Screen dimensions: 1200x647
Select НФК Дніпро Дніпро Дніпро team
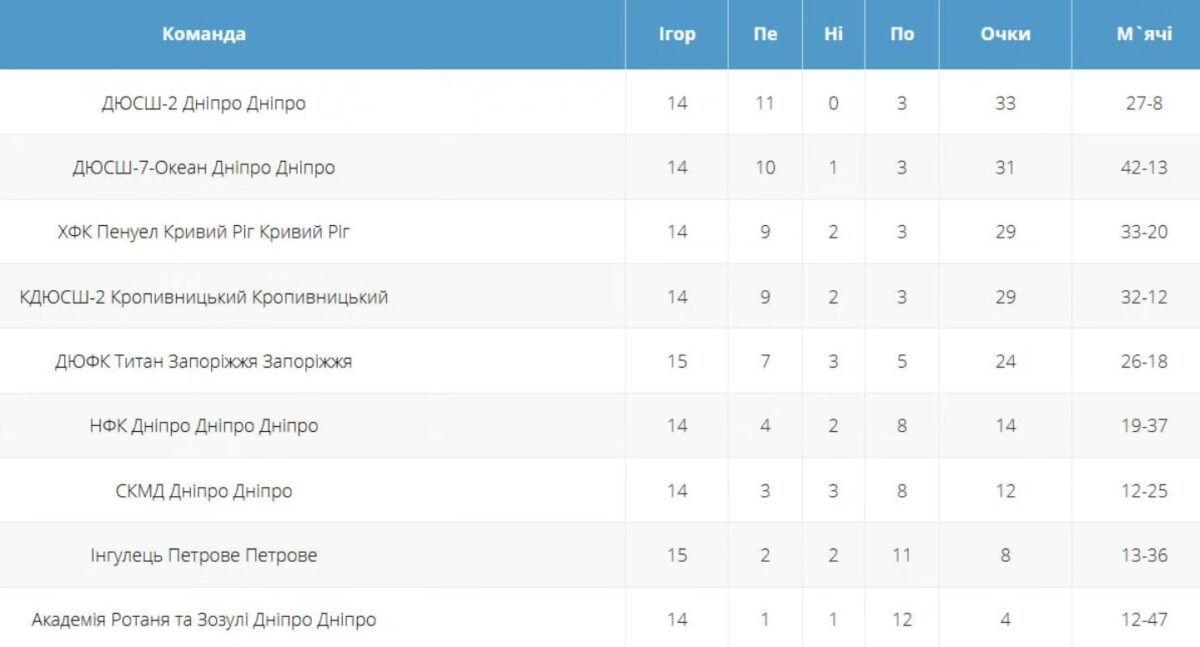[x=204, y=426]
